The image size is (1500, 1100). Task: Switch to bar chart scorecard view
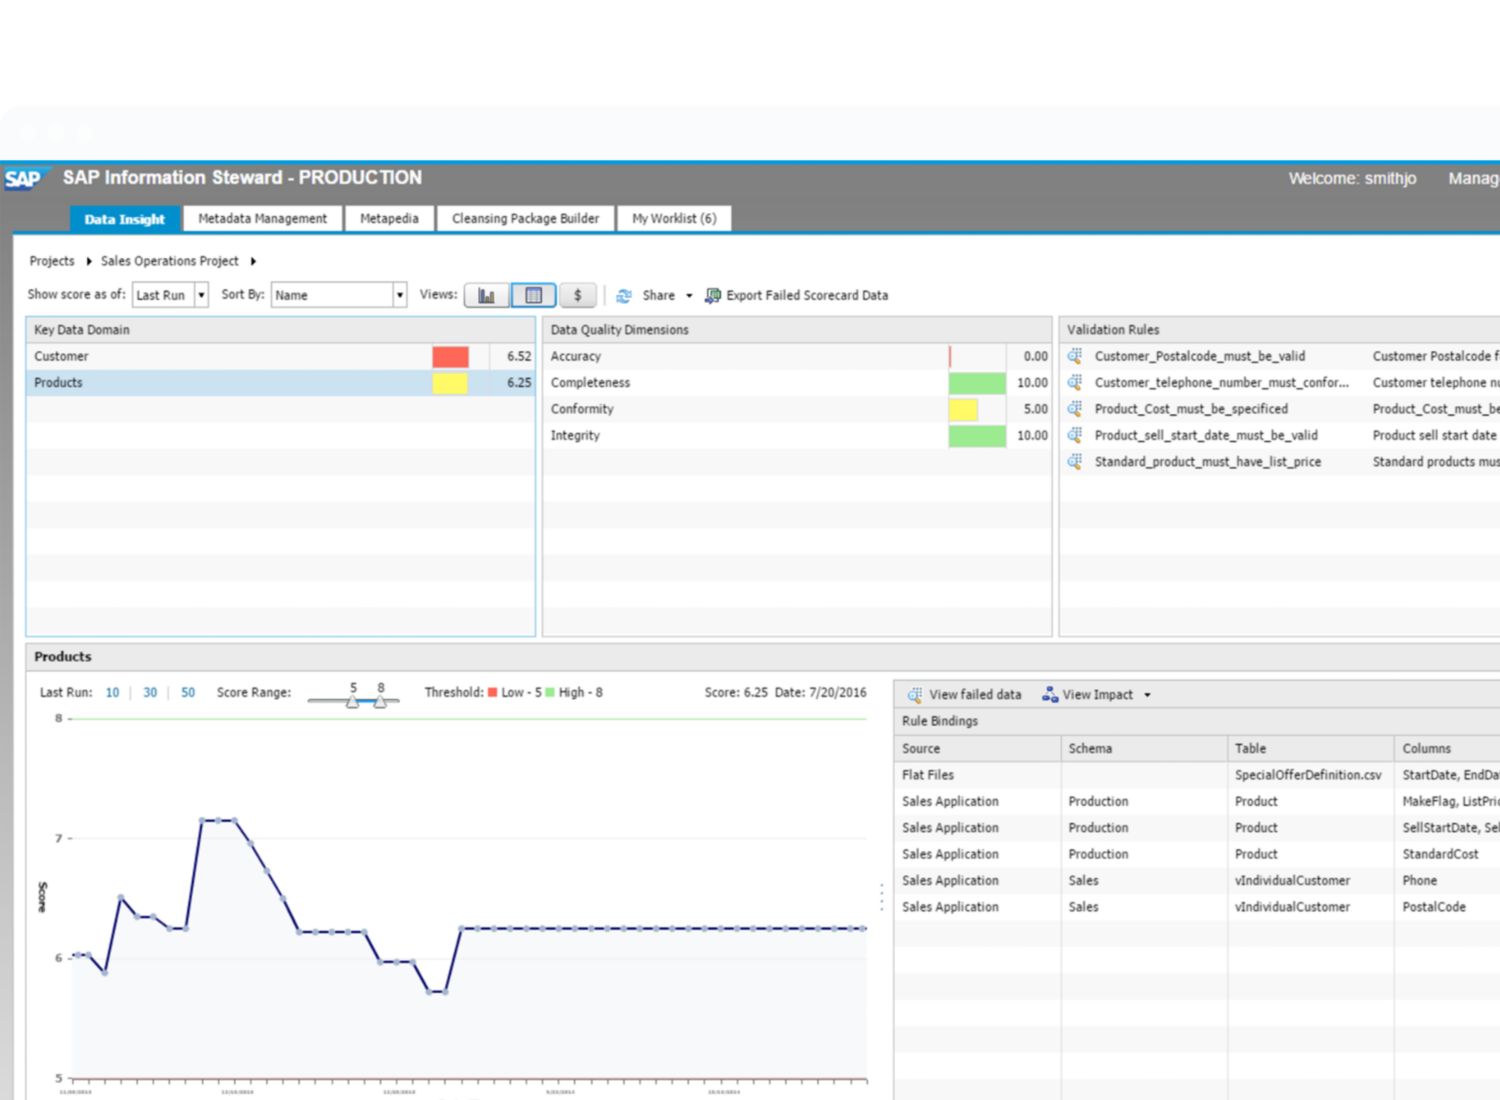pos(486,295)
